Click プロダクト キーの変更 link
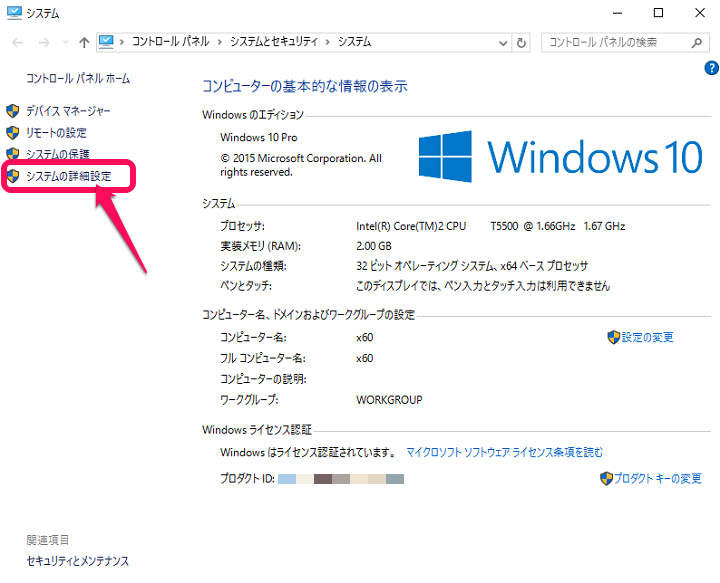 point(658,479)
